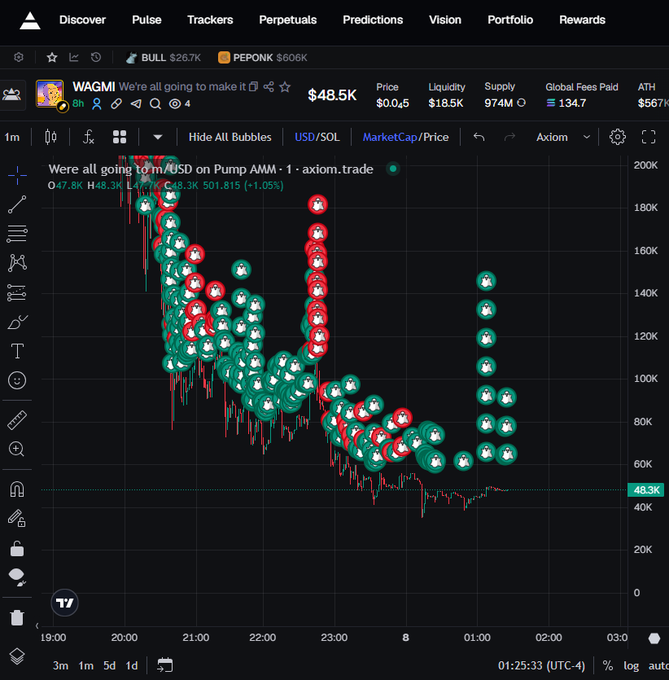Screen dimensions: 669x680
Task: Open chart settings gear icon
Action: coord(617,137)
